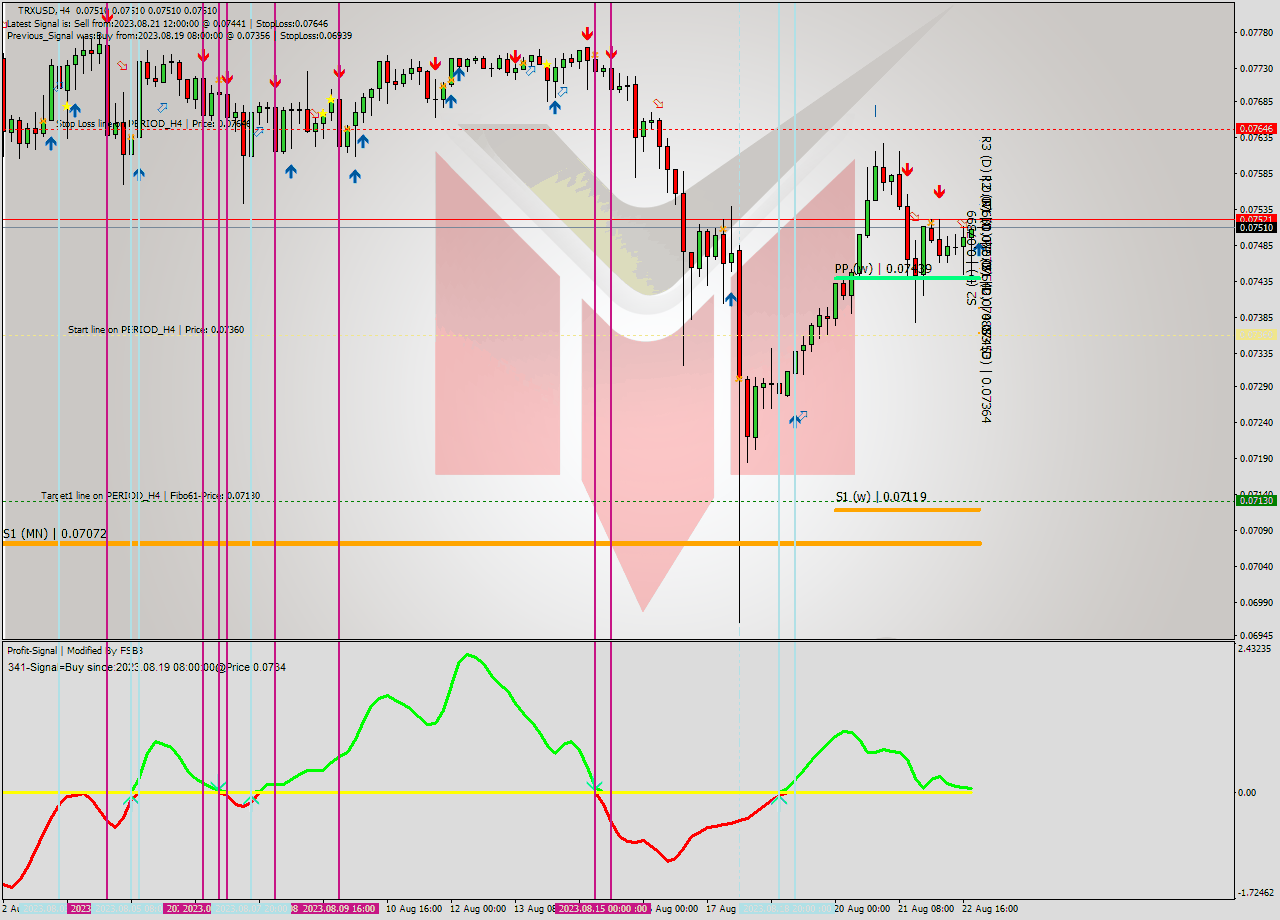Viewport: 1280px width, 920px height.
Task: Click the "Stop Loss line on PERIOD_H4" label
Action: pos(112,123)
